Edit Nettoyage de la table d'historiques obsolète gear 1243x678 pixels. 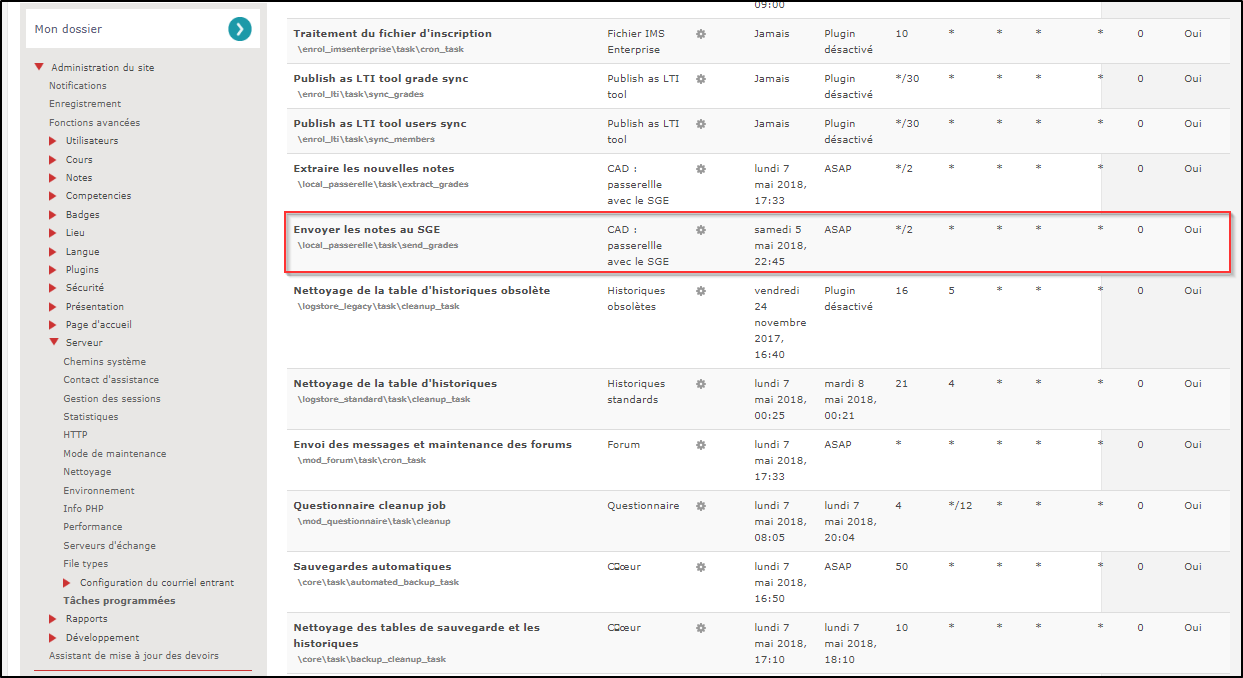pyautogui.click(x=701, y=291)
